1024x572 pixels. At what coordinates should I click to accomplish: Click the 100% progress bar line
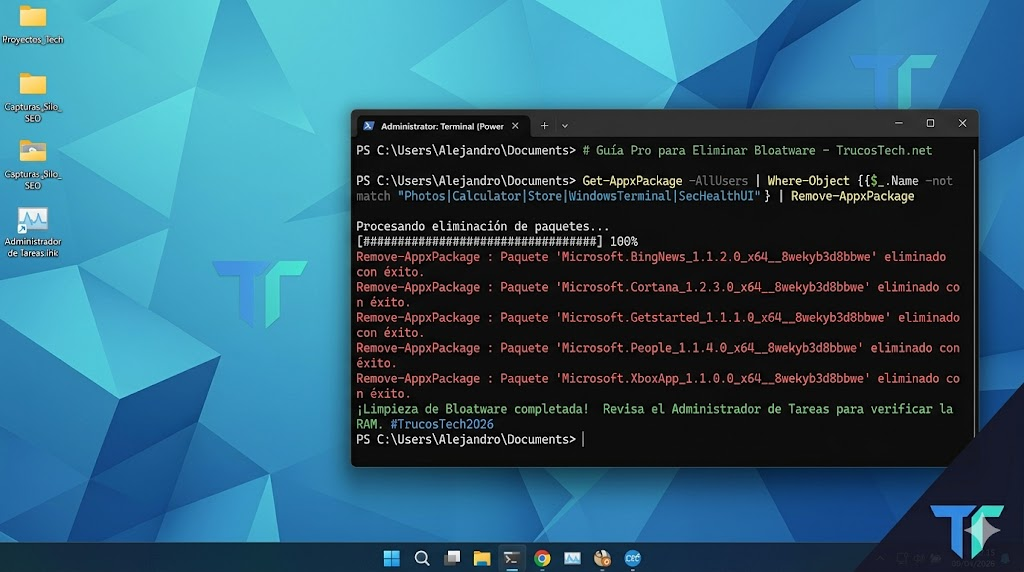tap(497, 242)
